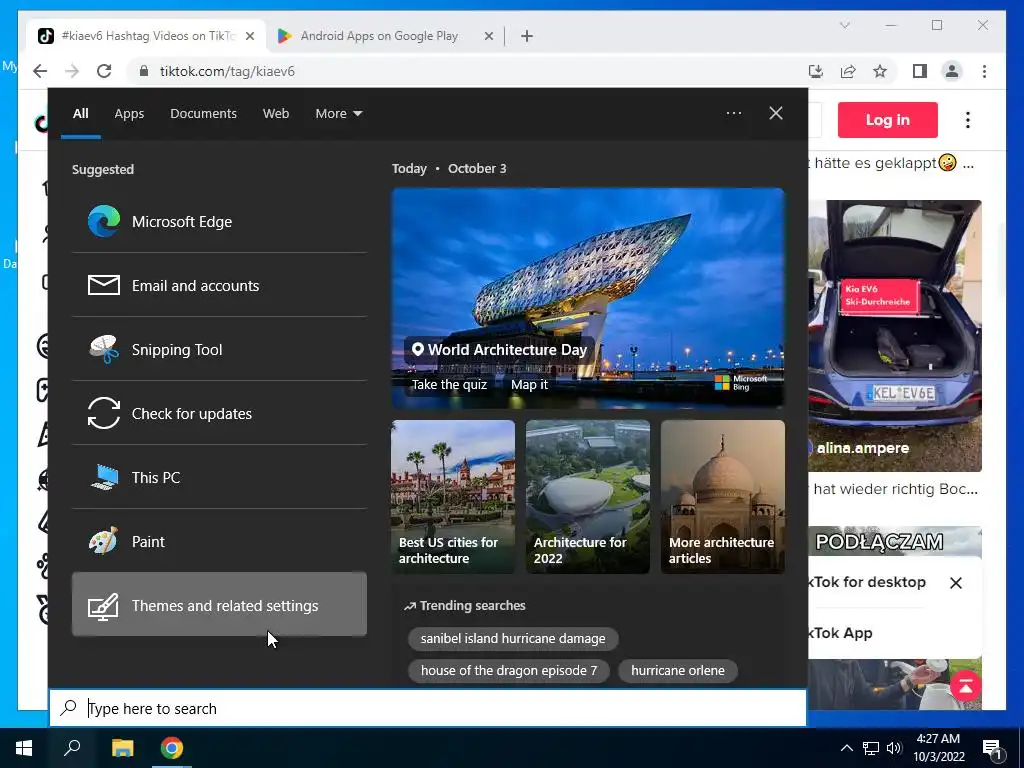Open network status tray icon

coord(871,748)
